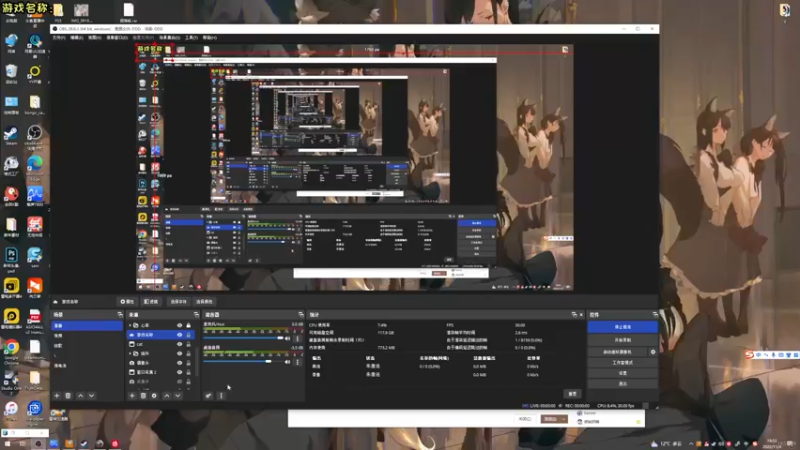Close the Stats dock with X icon
800x450 pixels.
[x=581, y=314]
